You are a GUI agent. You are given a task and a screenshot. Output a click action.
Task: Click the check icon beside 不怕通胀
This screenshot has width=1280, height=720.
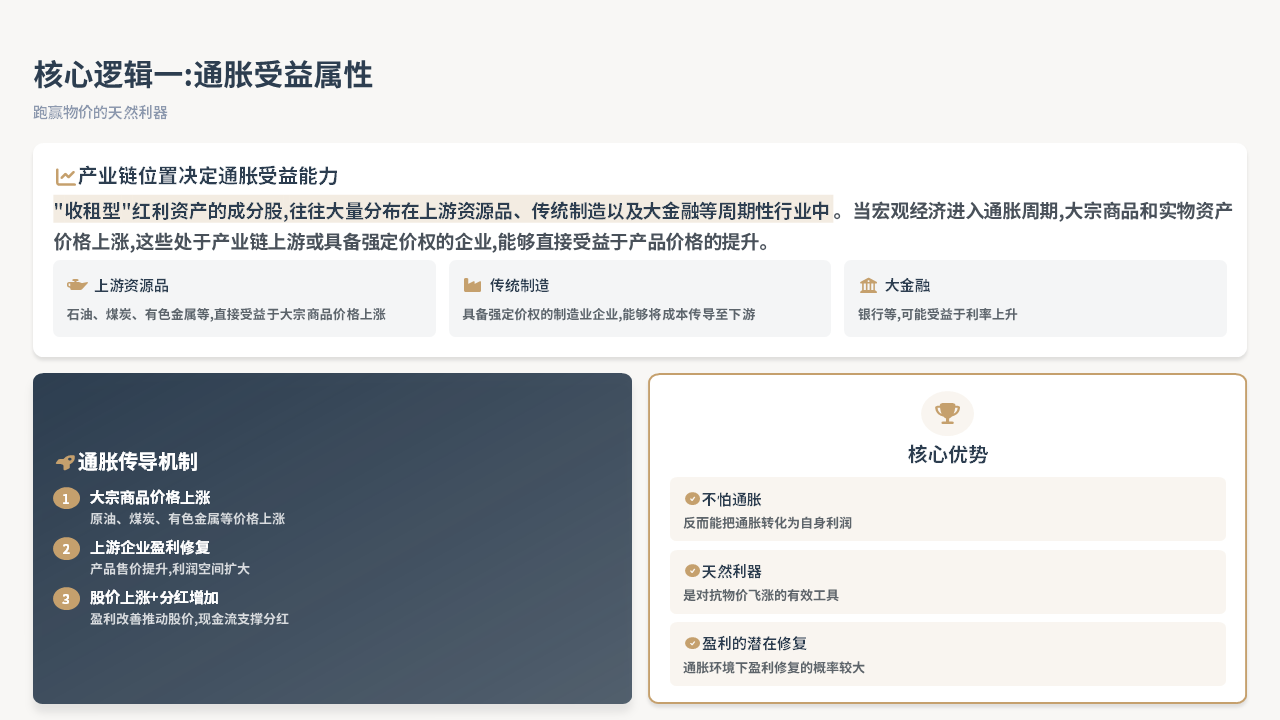click(x=691, y=498)
